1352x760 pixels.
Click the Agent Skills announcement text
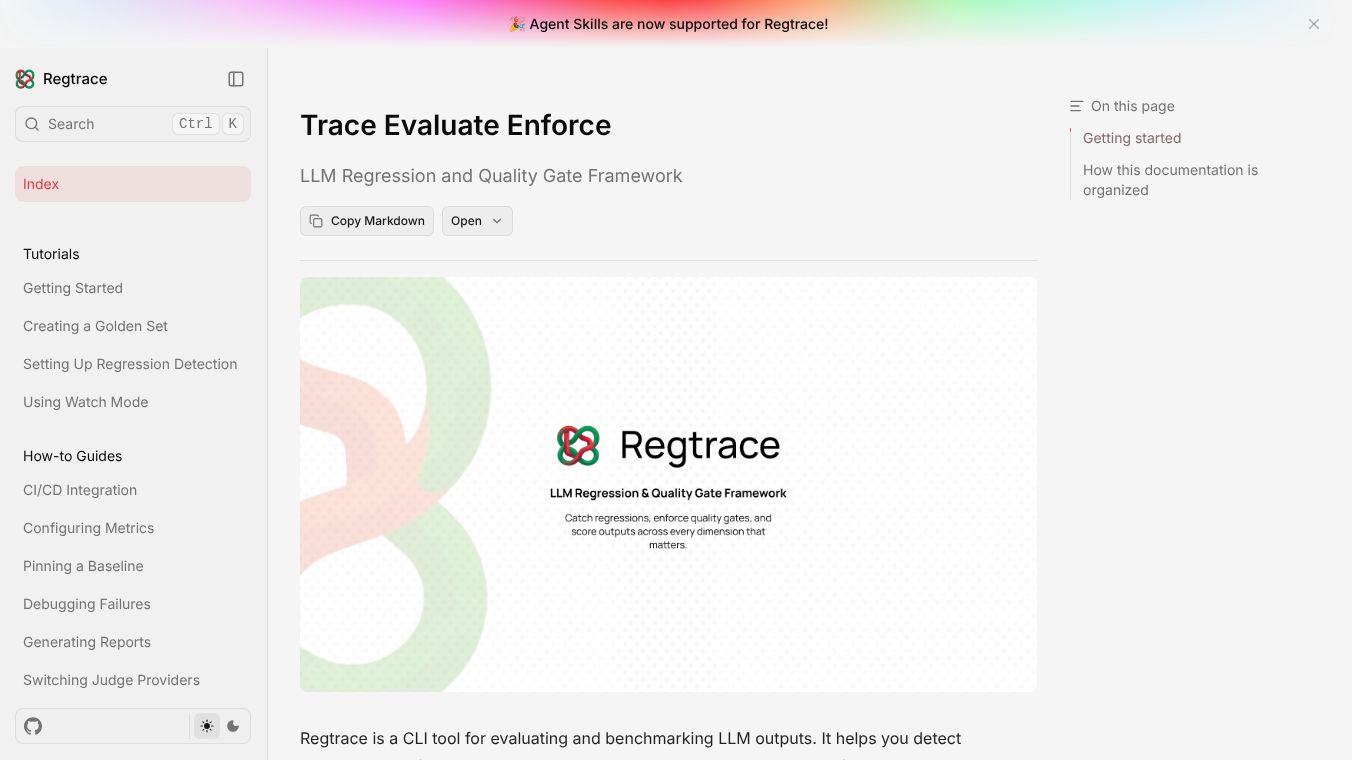tap(668, 24)
